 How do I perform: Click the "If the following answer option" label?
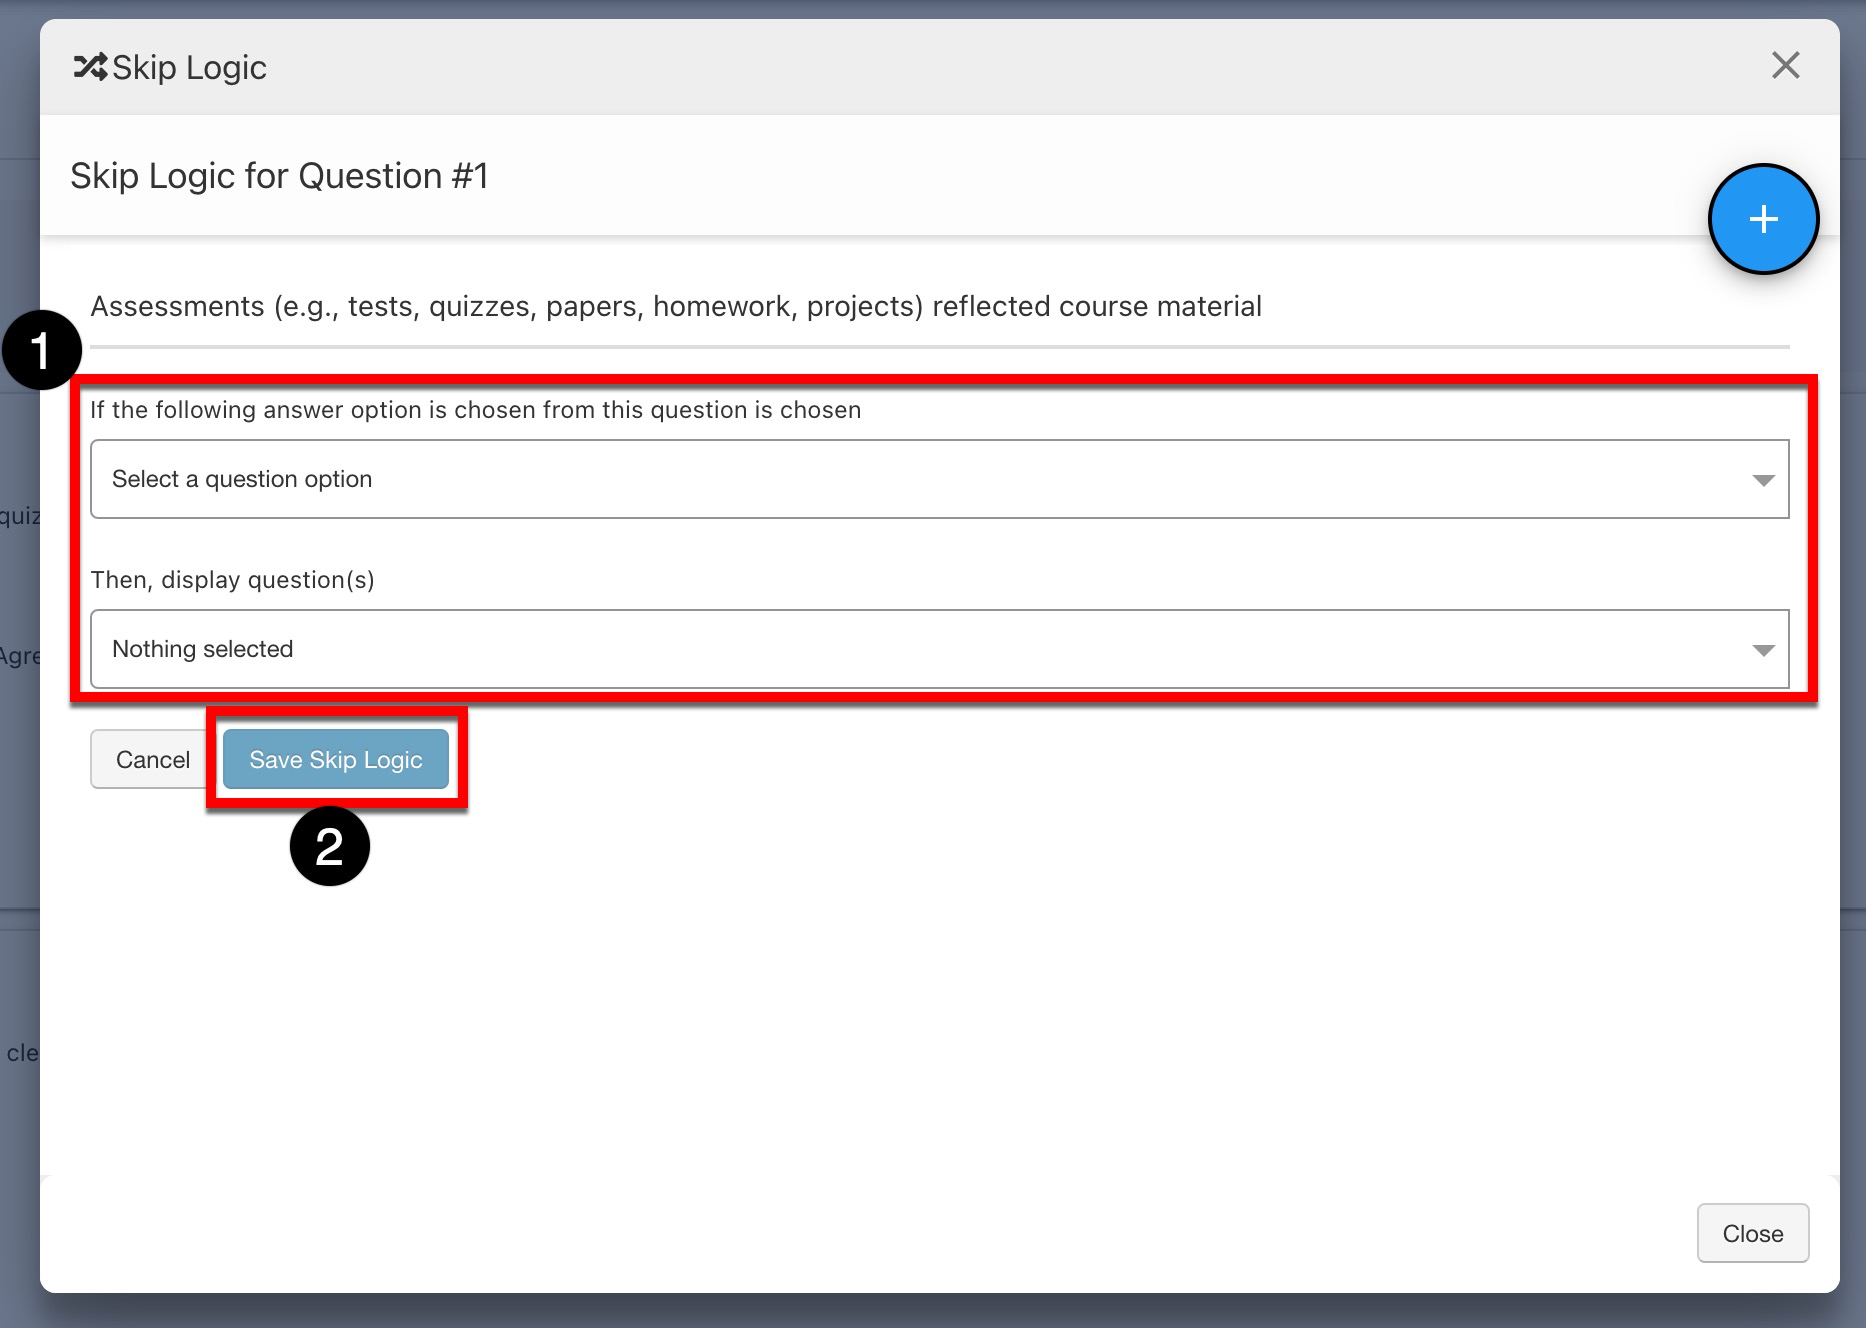pos(475,410)
